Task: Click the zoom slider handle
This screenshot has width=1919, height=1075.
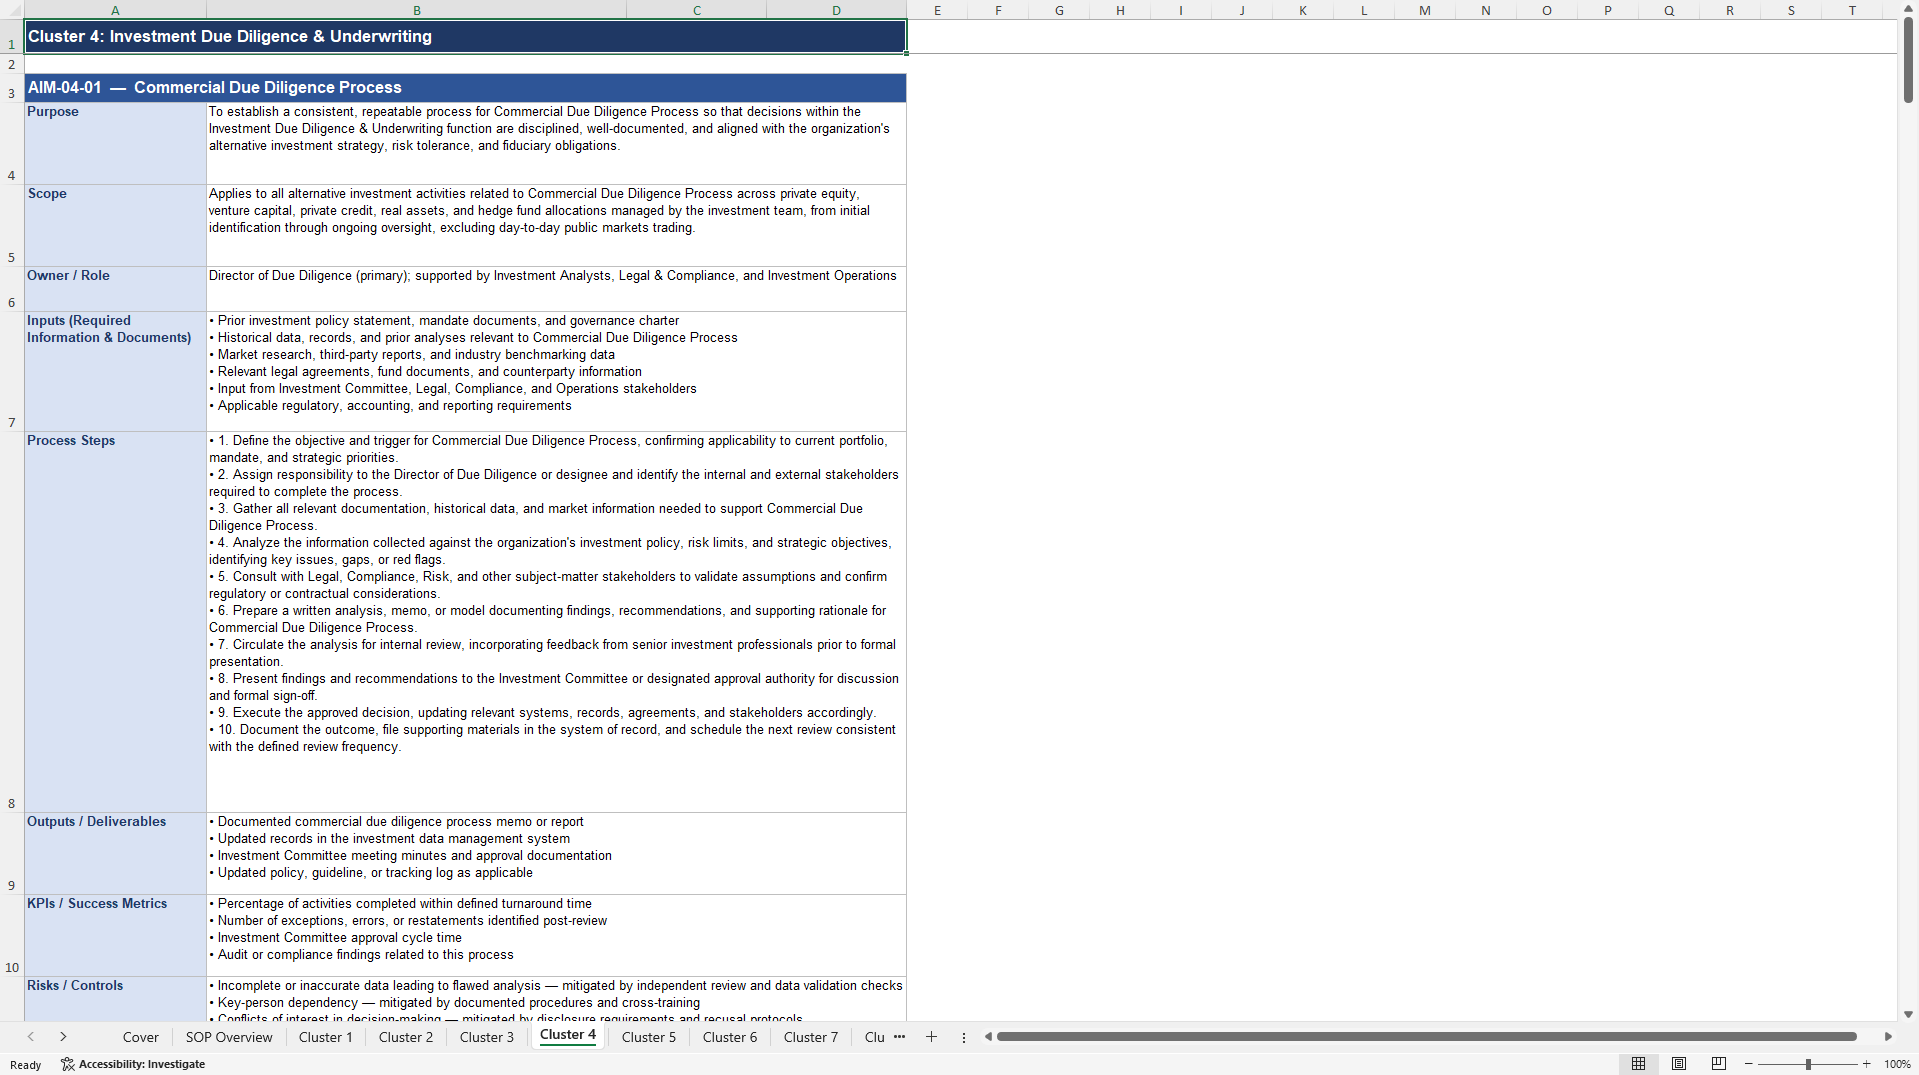Action: 1808,1064
